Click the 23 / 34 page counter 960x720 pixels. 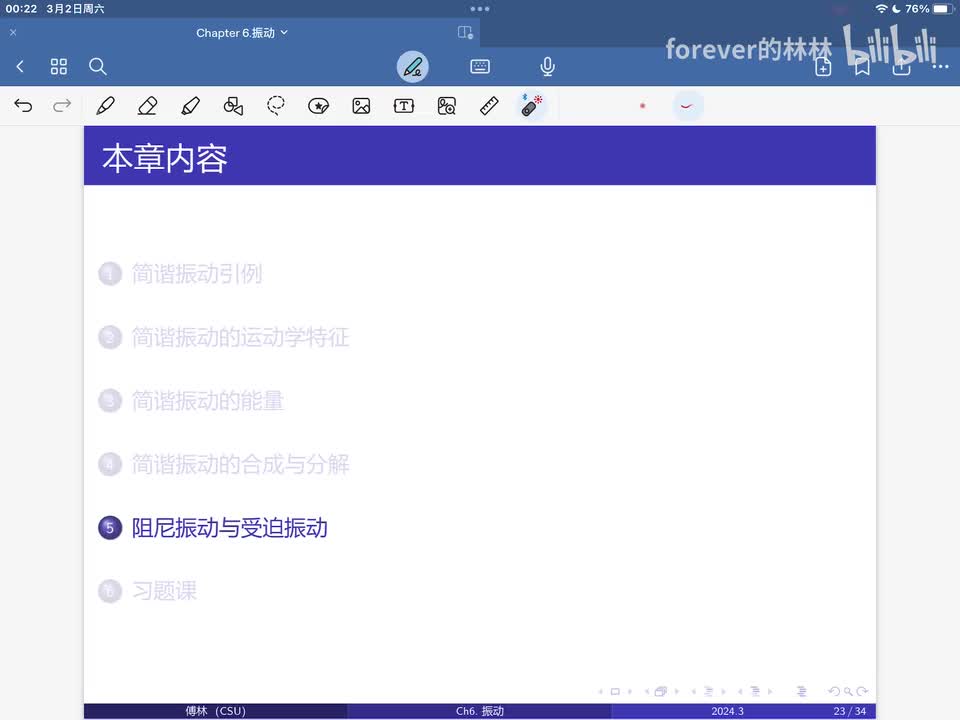[x=850, y=711]
